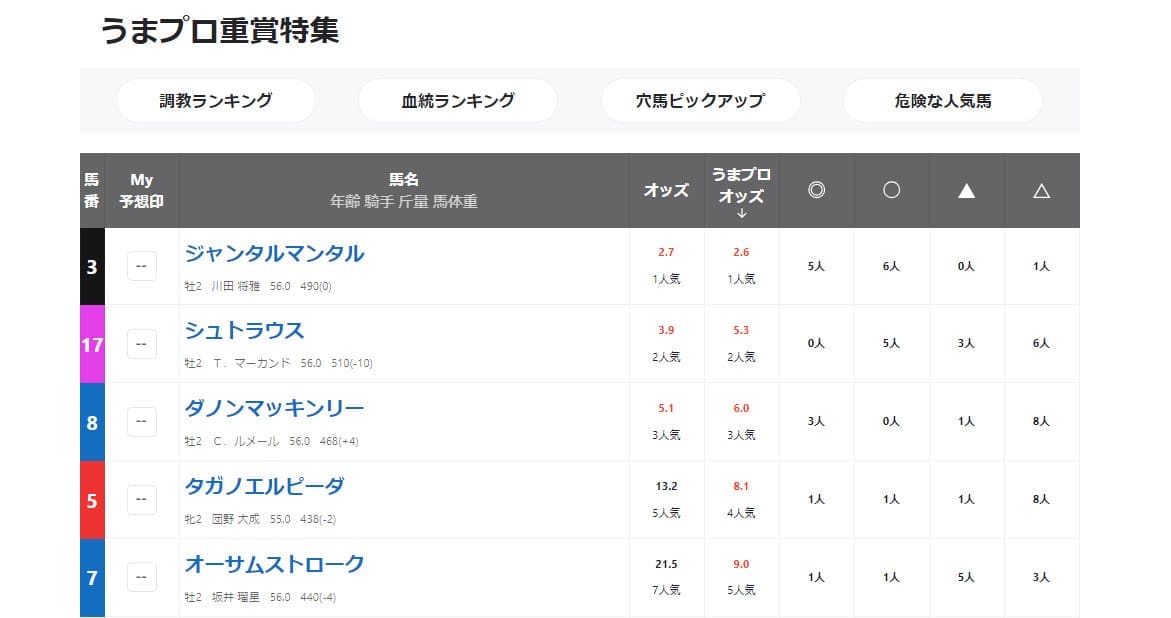
Task: Open the 穴馬ピックアップ tab
Action: (x=701, y=101)
